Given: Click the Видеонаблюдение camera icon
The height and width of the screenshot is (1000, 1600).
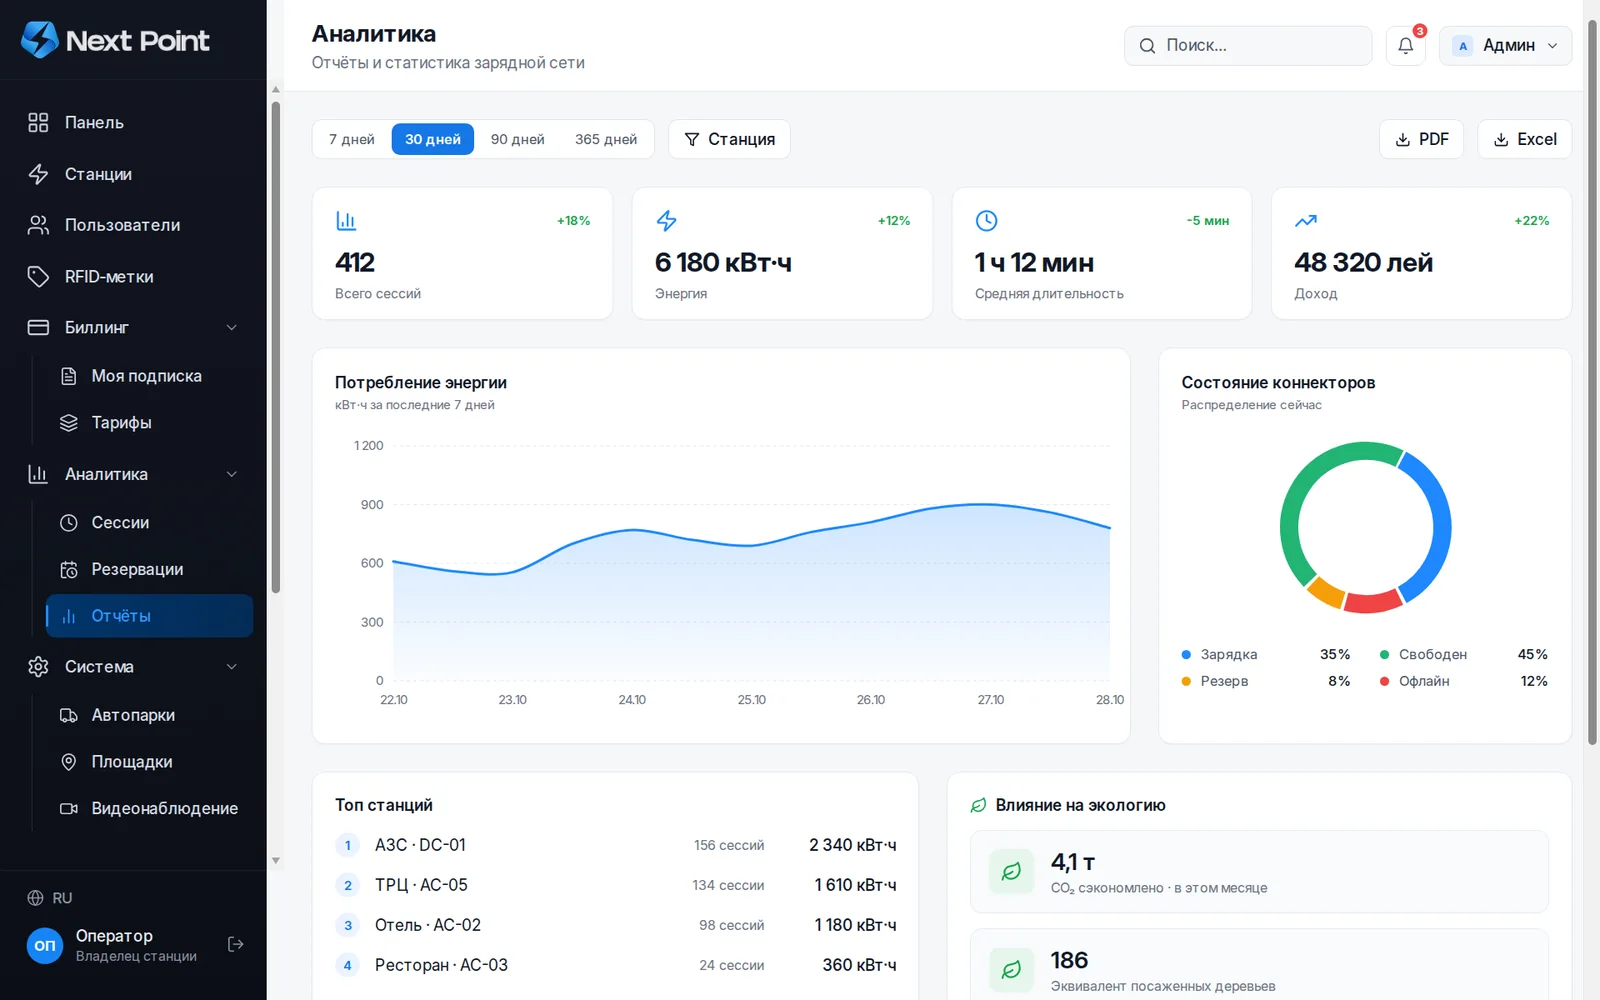Looking at the screenshot, I should point(69,808).
